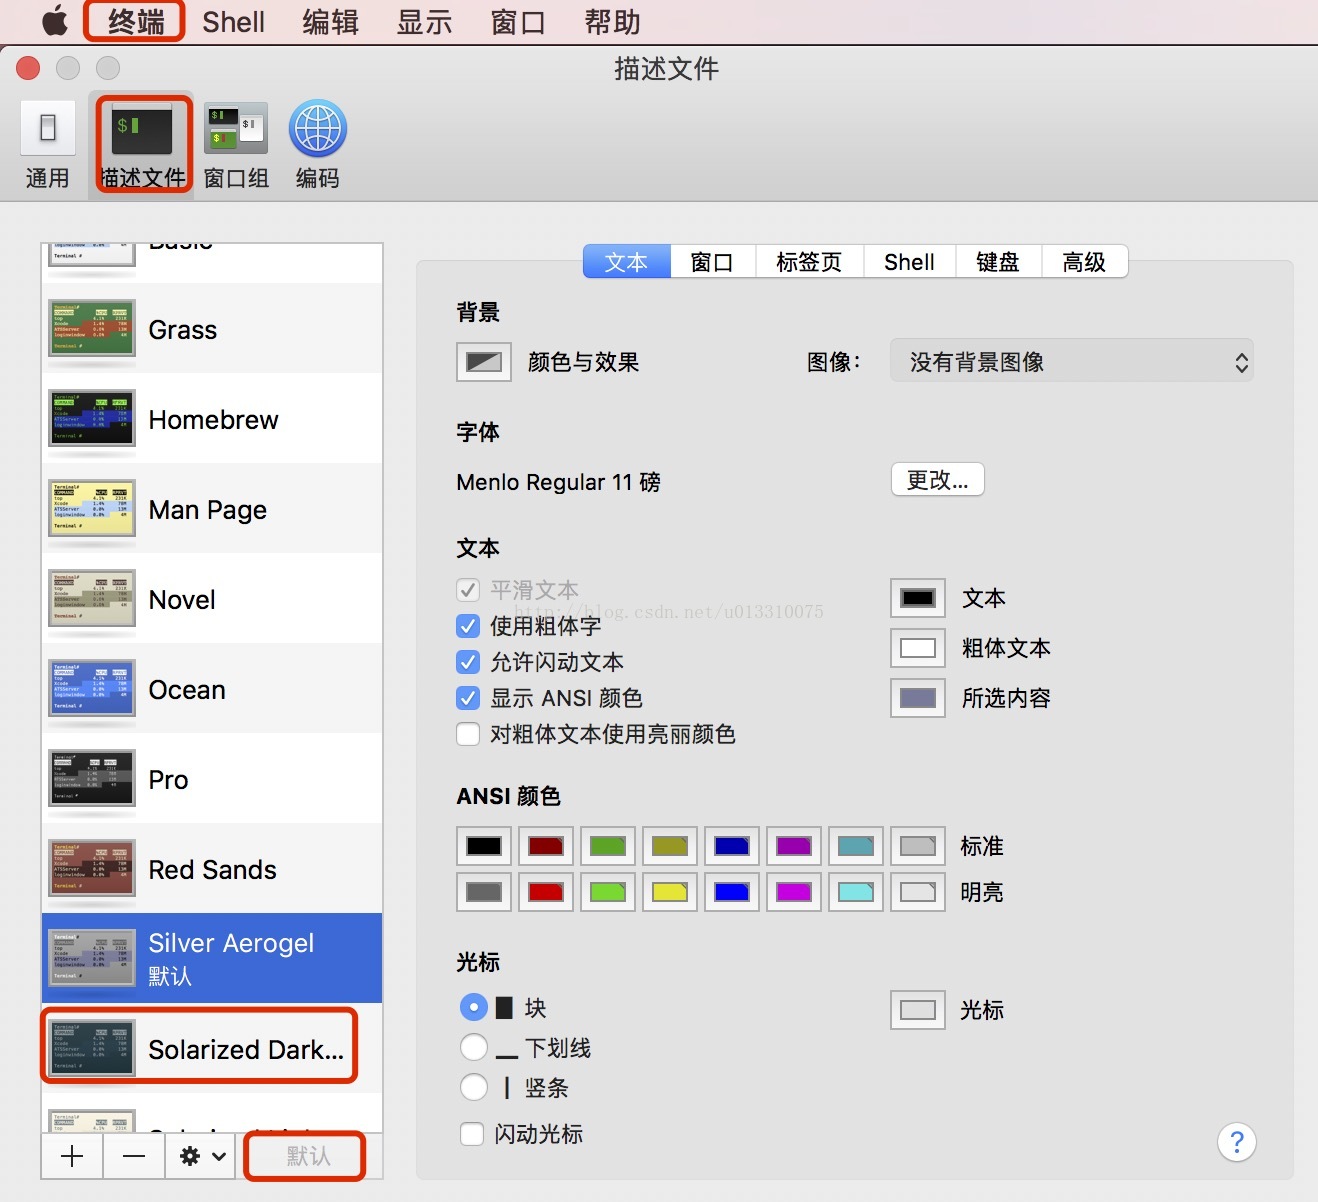This screenshot has height=1202, width=1318.
Task: Choose the Ocean profile
Action: (x=212, y=689)
